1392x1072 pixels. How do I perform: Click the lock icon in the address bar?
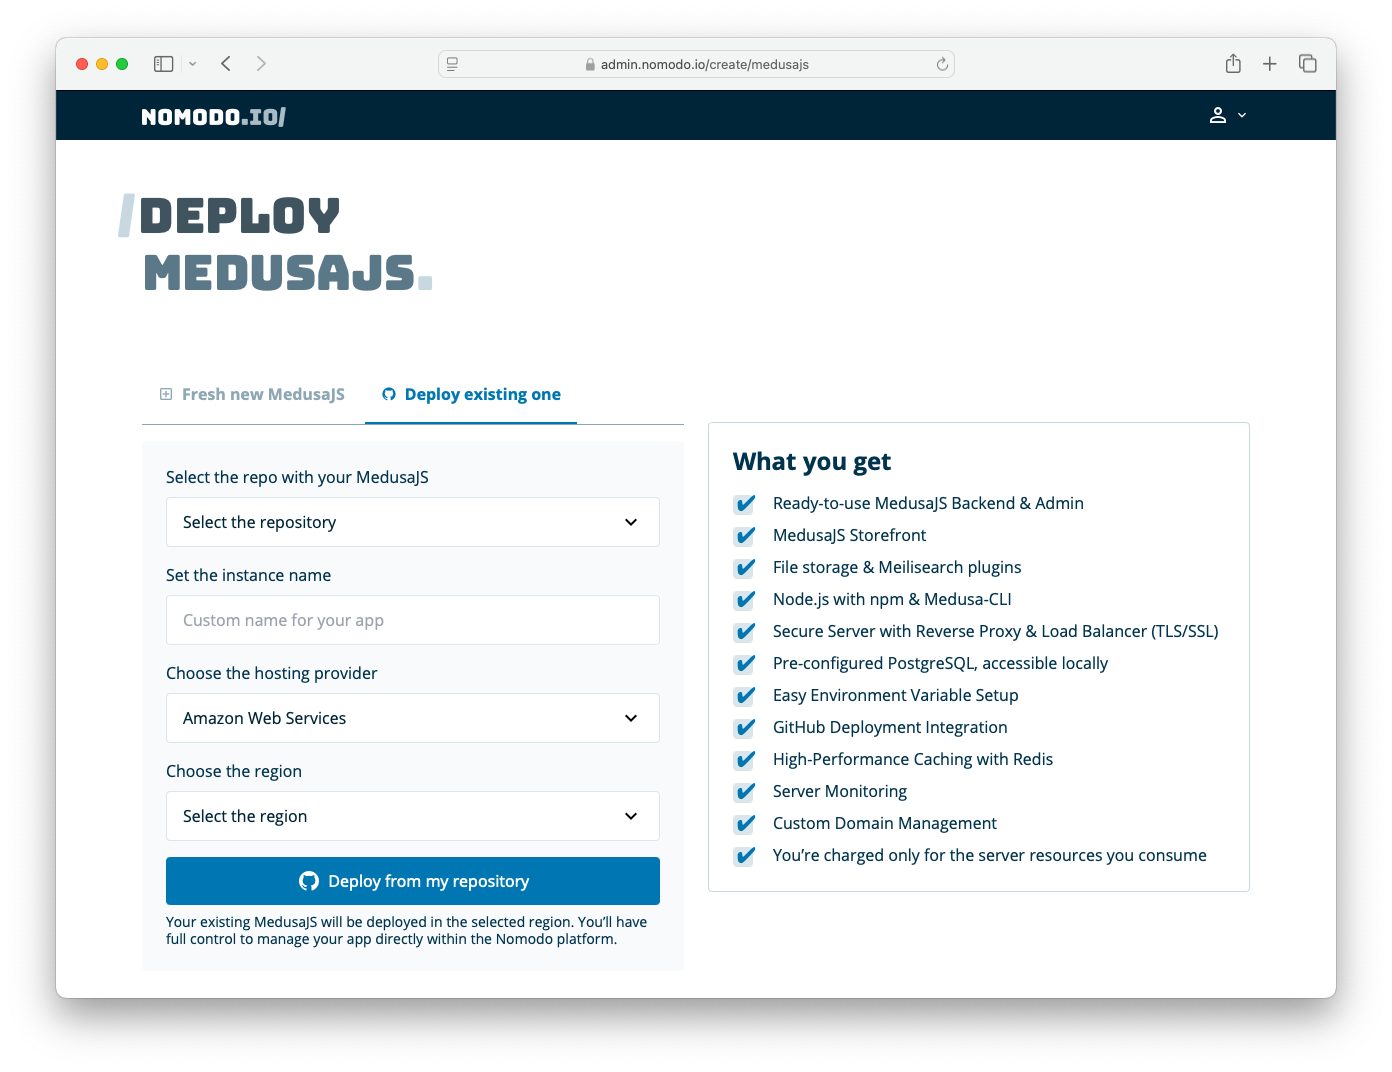tap(590, 64)
